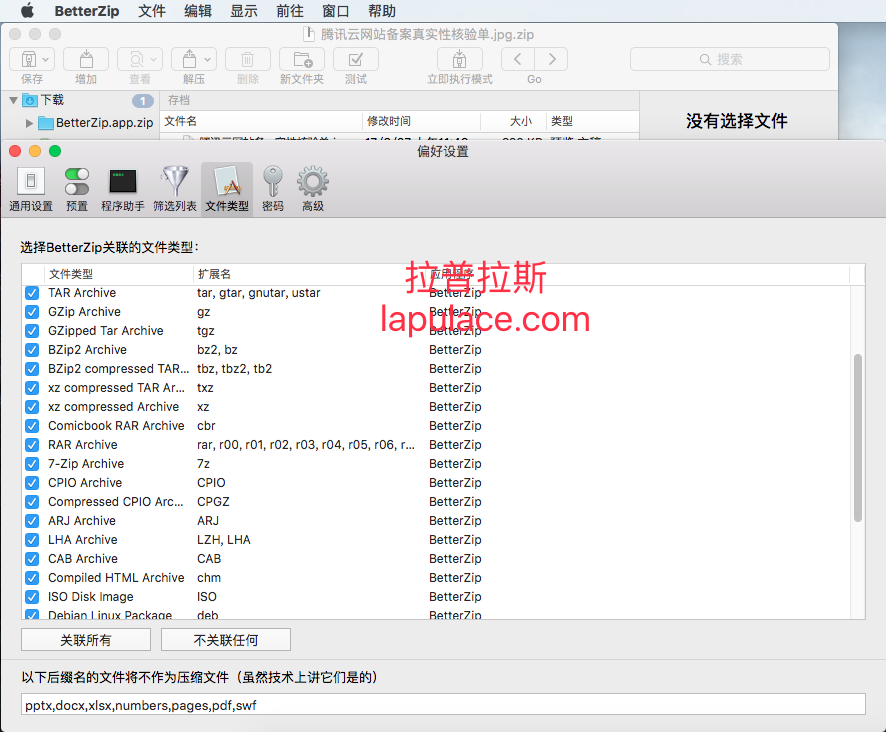Select the 文件类型 preferences pane
886x732 pixels.
[227, 189]
